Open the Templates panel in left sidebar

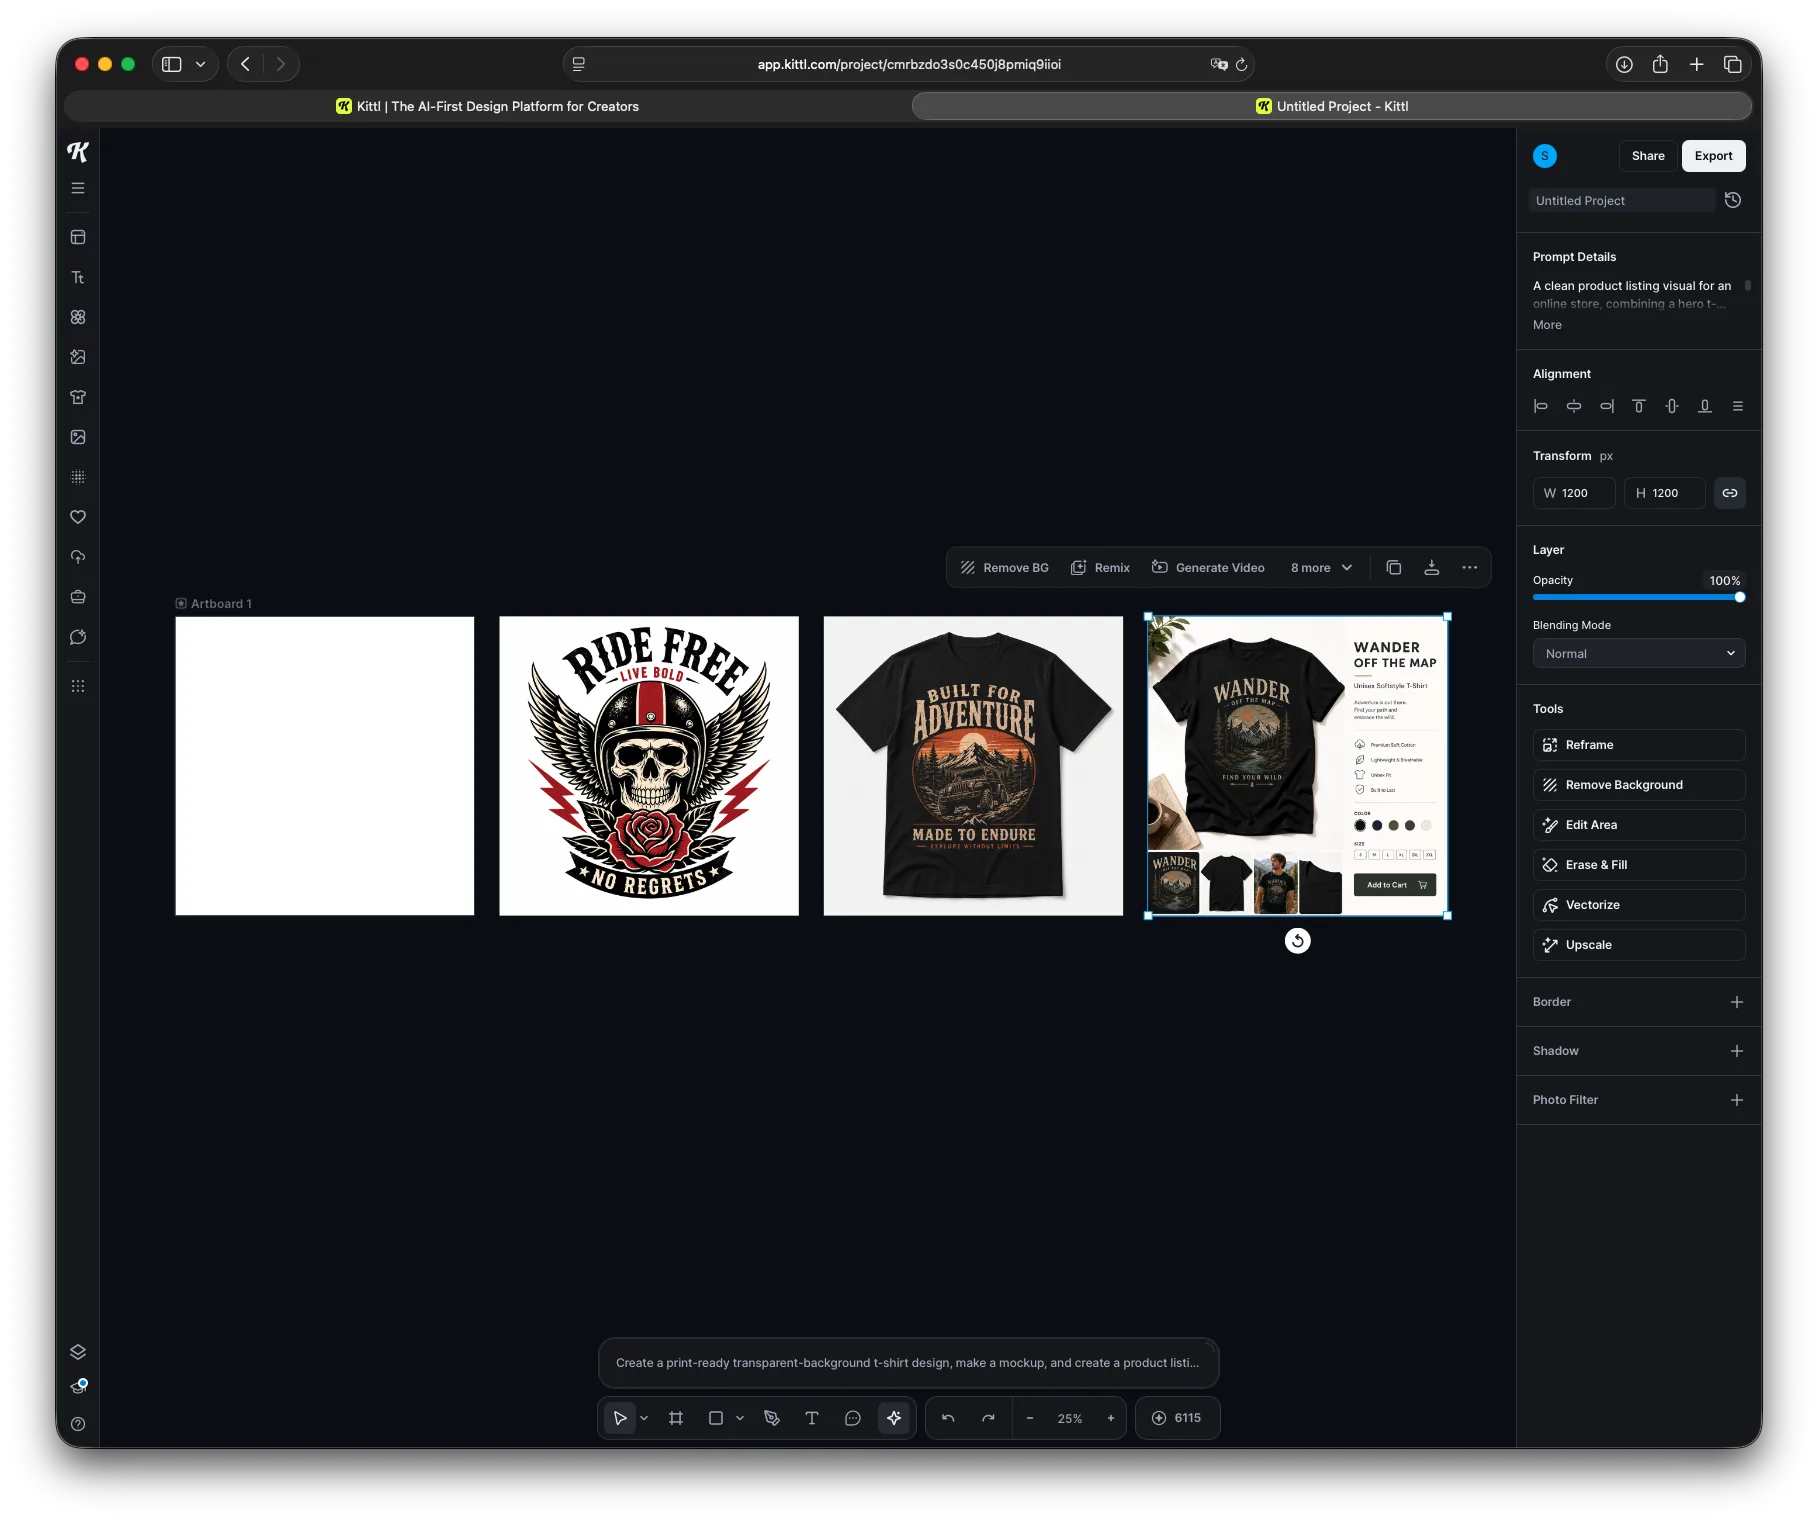(78, 237)
